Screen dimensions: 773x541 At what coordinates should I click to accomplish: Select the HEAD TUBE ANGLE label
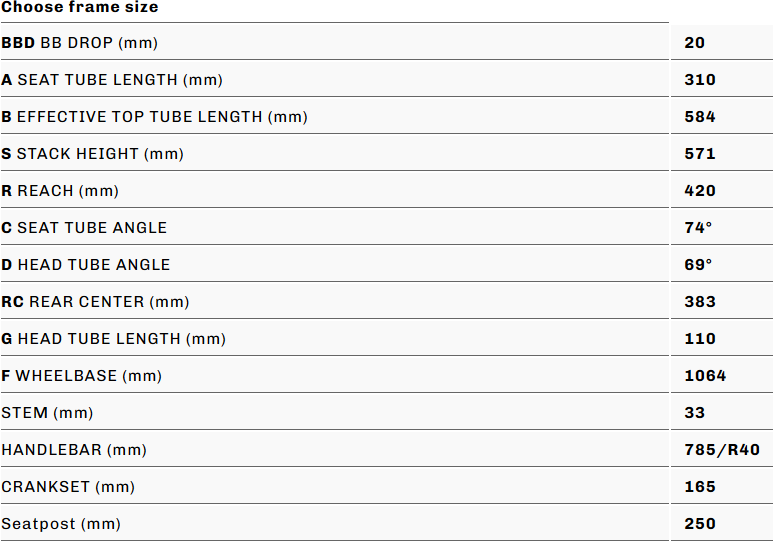(86, 265)
